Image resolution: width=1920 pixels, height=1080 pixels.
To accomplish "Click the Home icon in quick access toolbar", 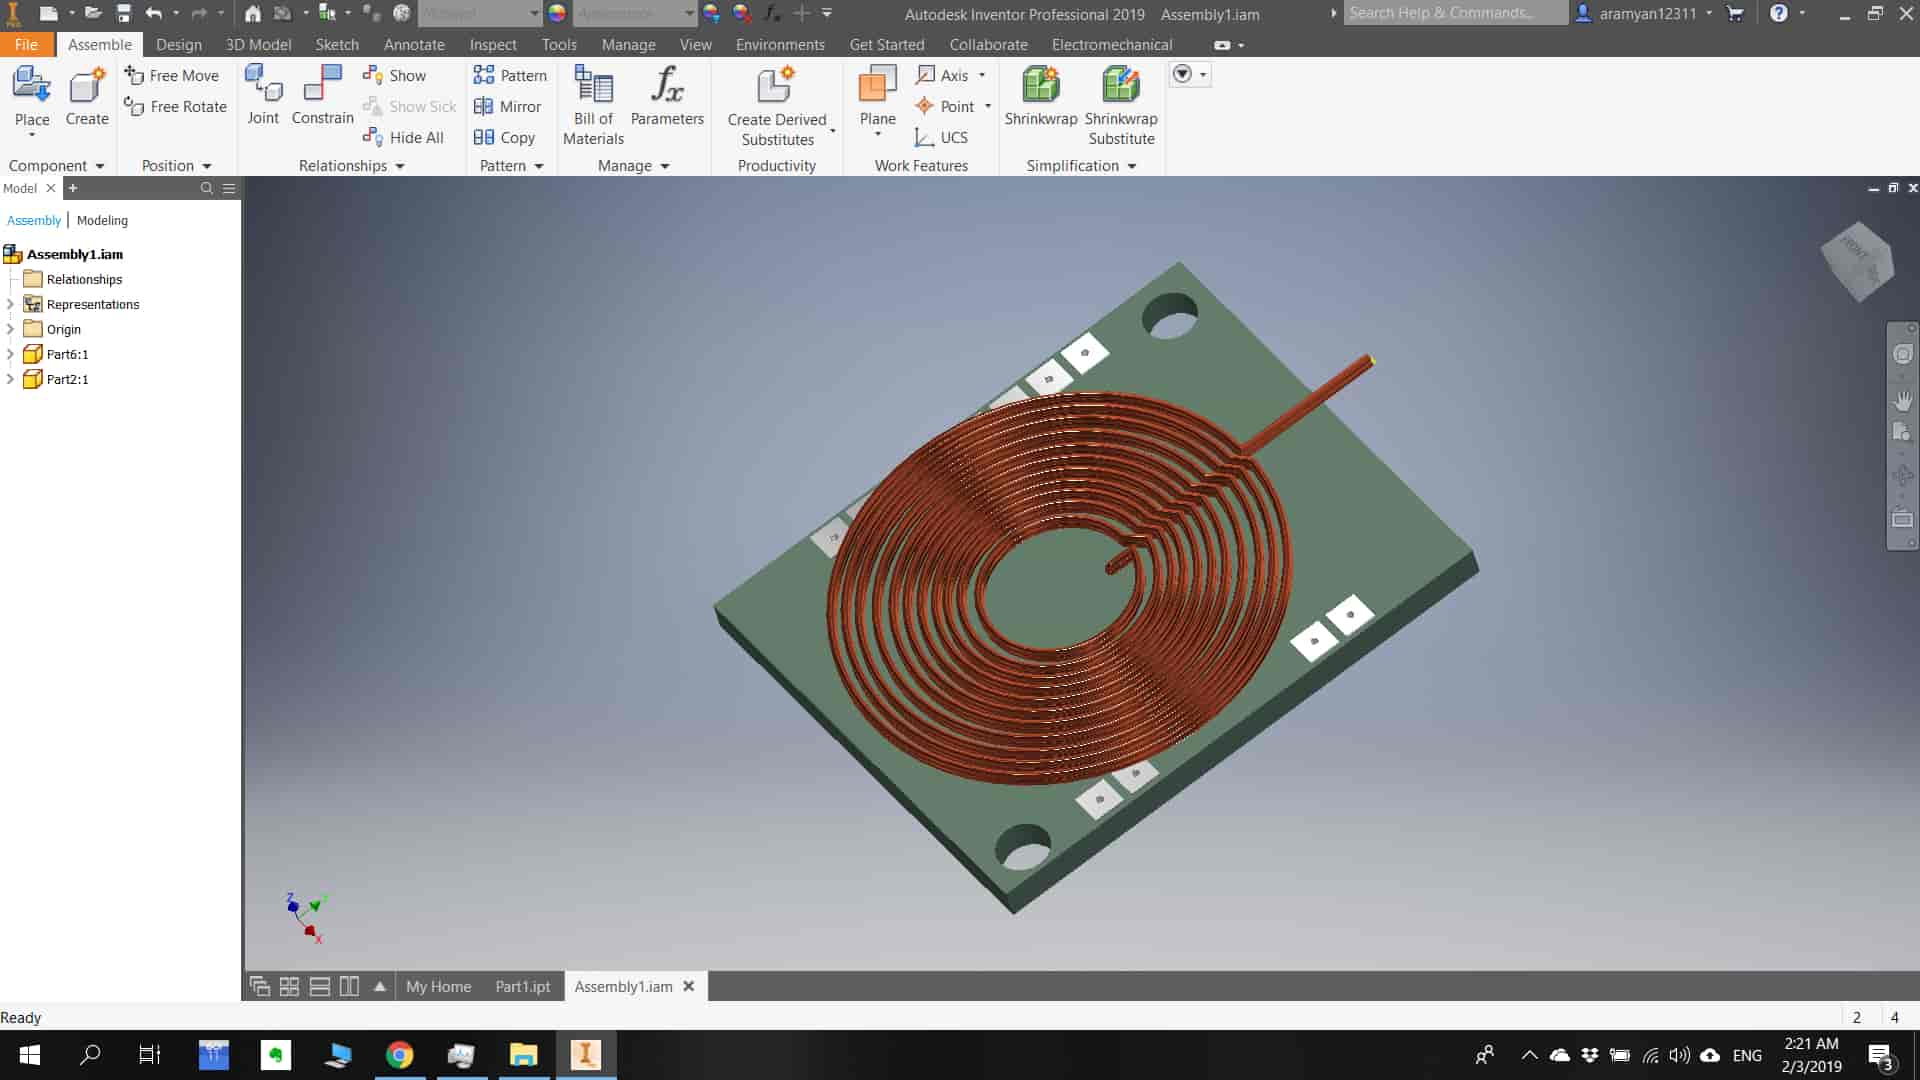I will click(x=253, y=14).
